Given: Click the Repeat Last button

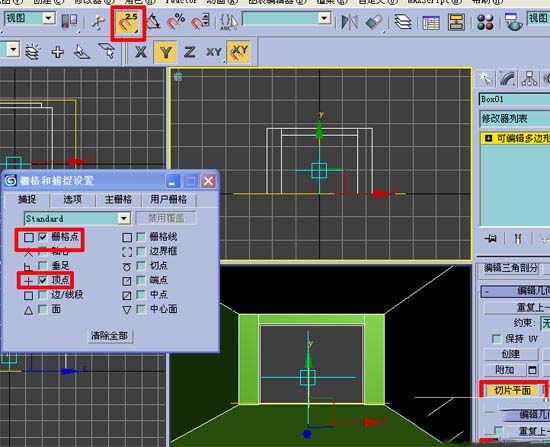Looking at the screenshot, I should [x=517, y=308].
